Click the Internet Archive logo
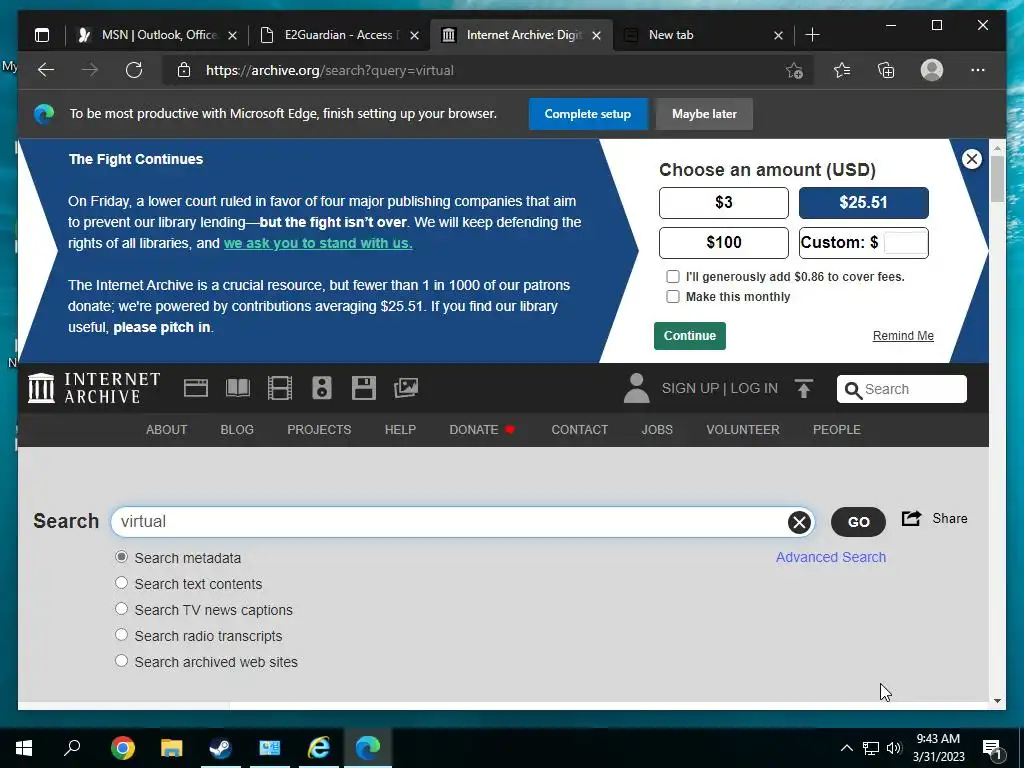The height and width of the screenshot is (768, 1024). pyautogui.click(x=94, y=388)
